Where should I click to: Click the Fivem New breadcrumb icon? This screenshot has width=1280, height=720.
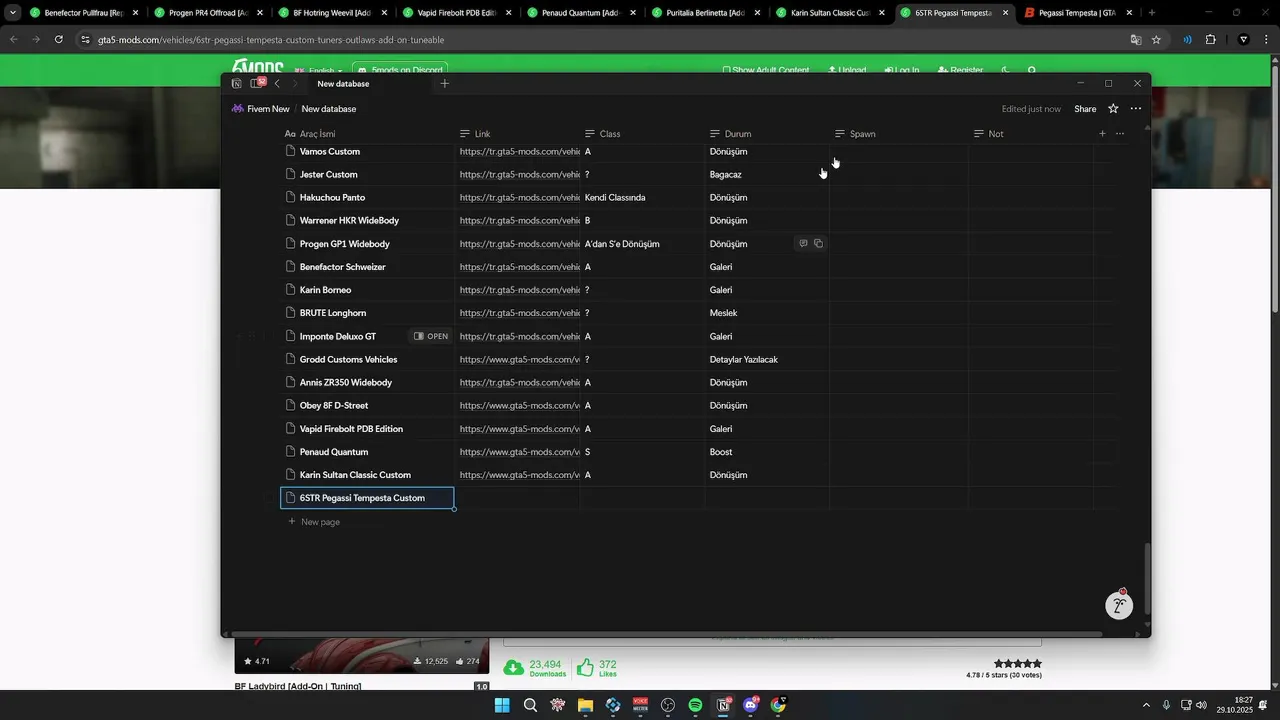(x=238, y=109)
